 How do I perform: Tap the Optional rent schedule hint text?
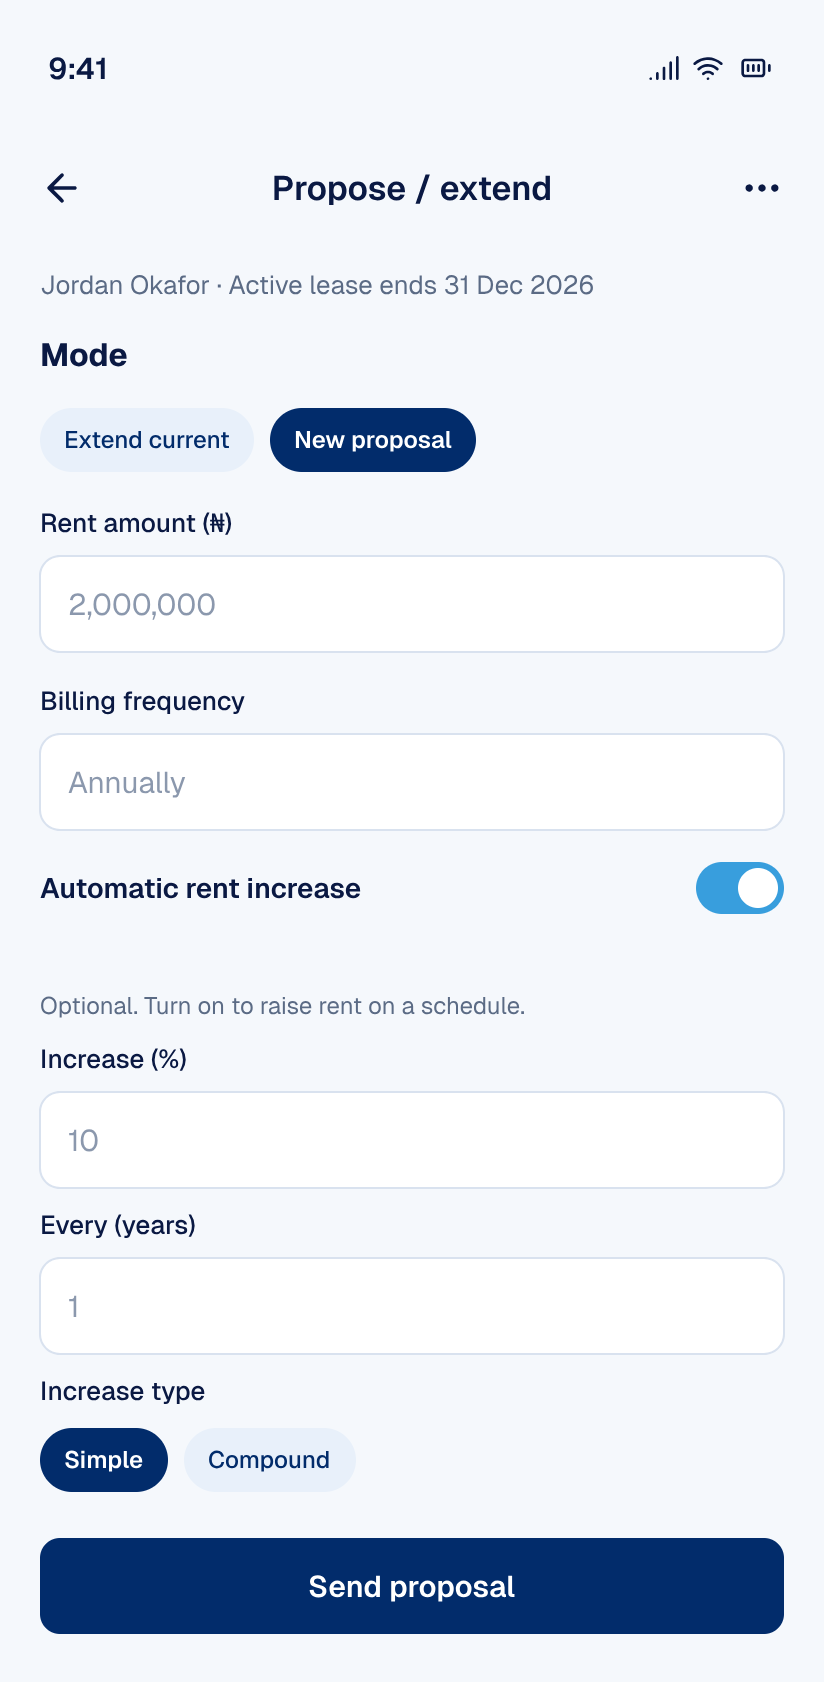pos(283,1006)
